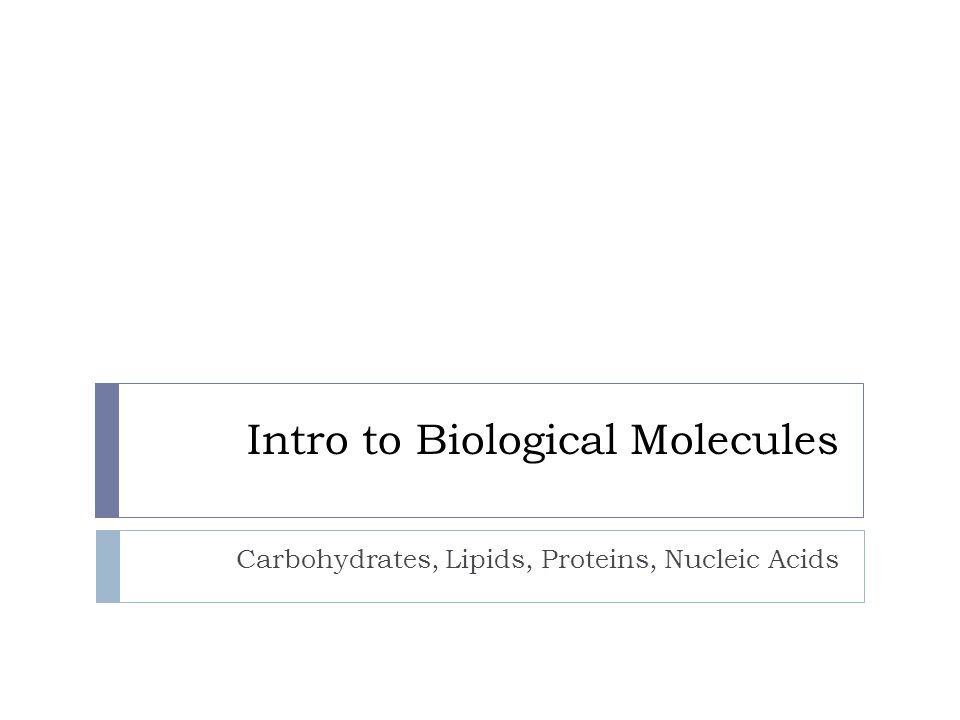The width and height of the screenshot is (960, 720).
Task: Click the word "Intro" in the title
Action: coord(298,440)
